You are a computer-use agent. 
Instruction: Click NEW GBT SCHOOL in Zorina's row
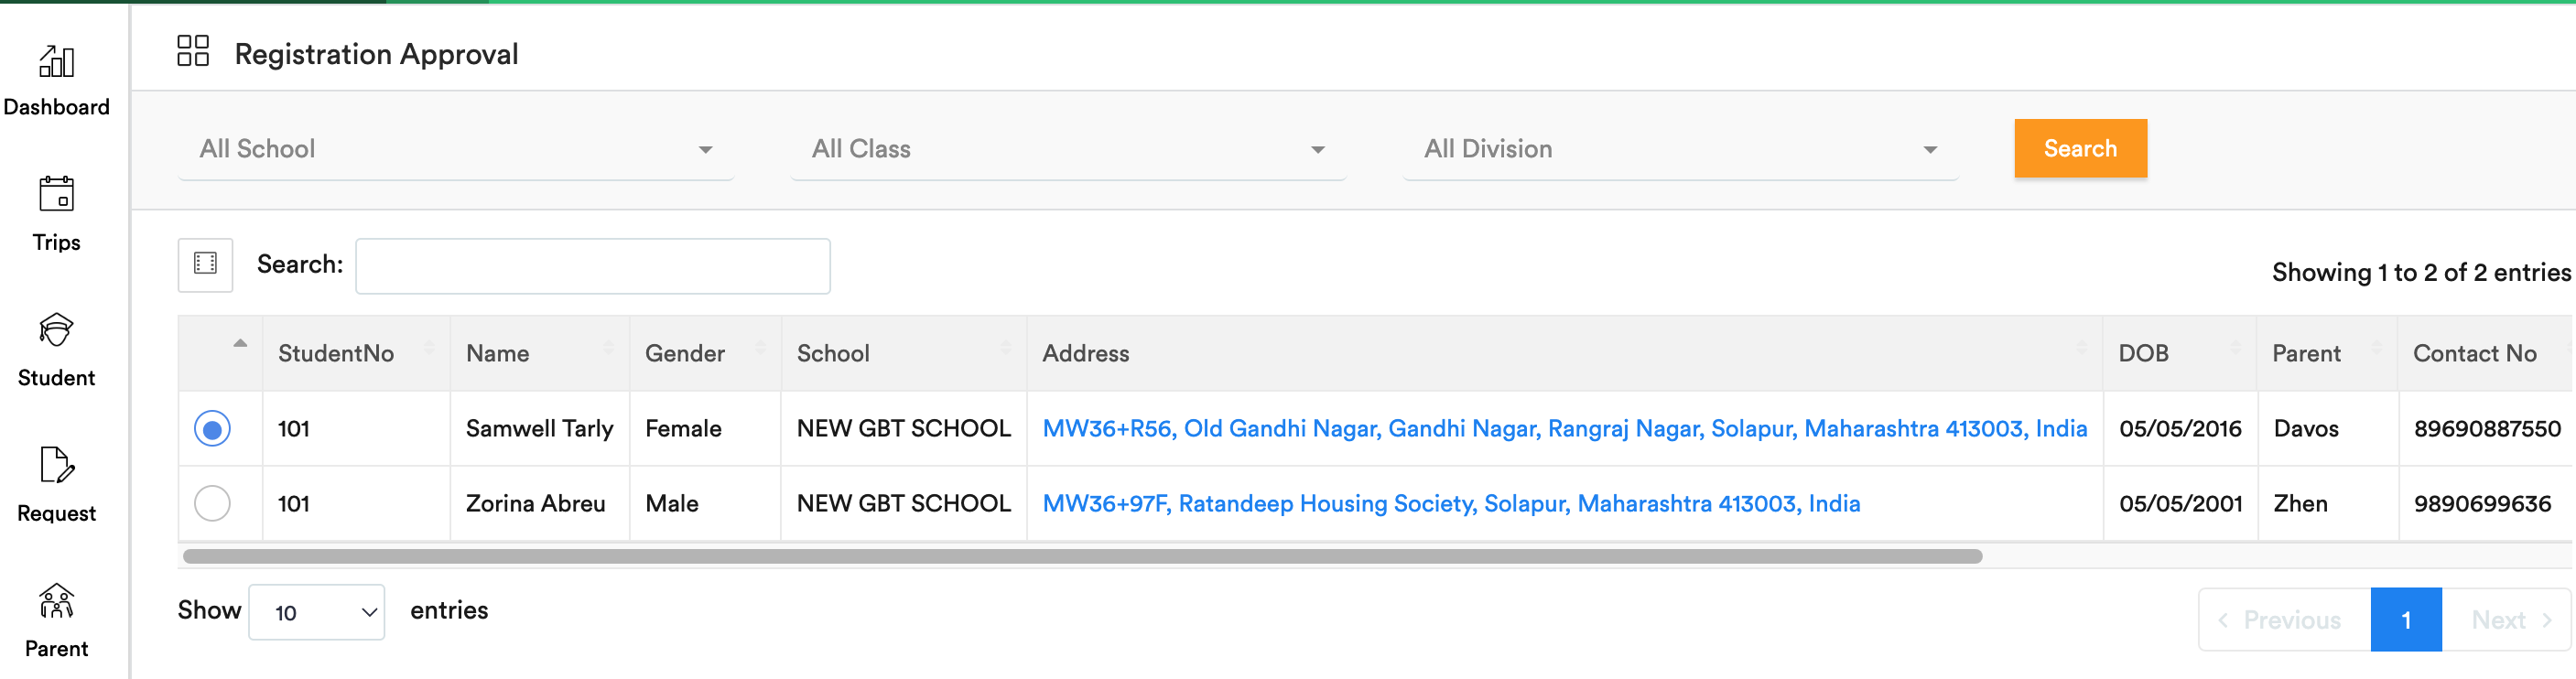coord(904,504)
